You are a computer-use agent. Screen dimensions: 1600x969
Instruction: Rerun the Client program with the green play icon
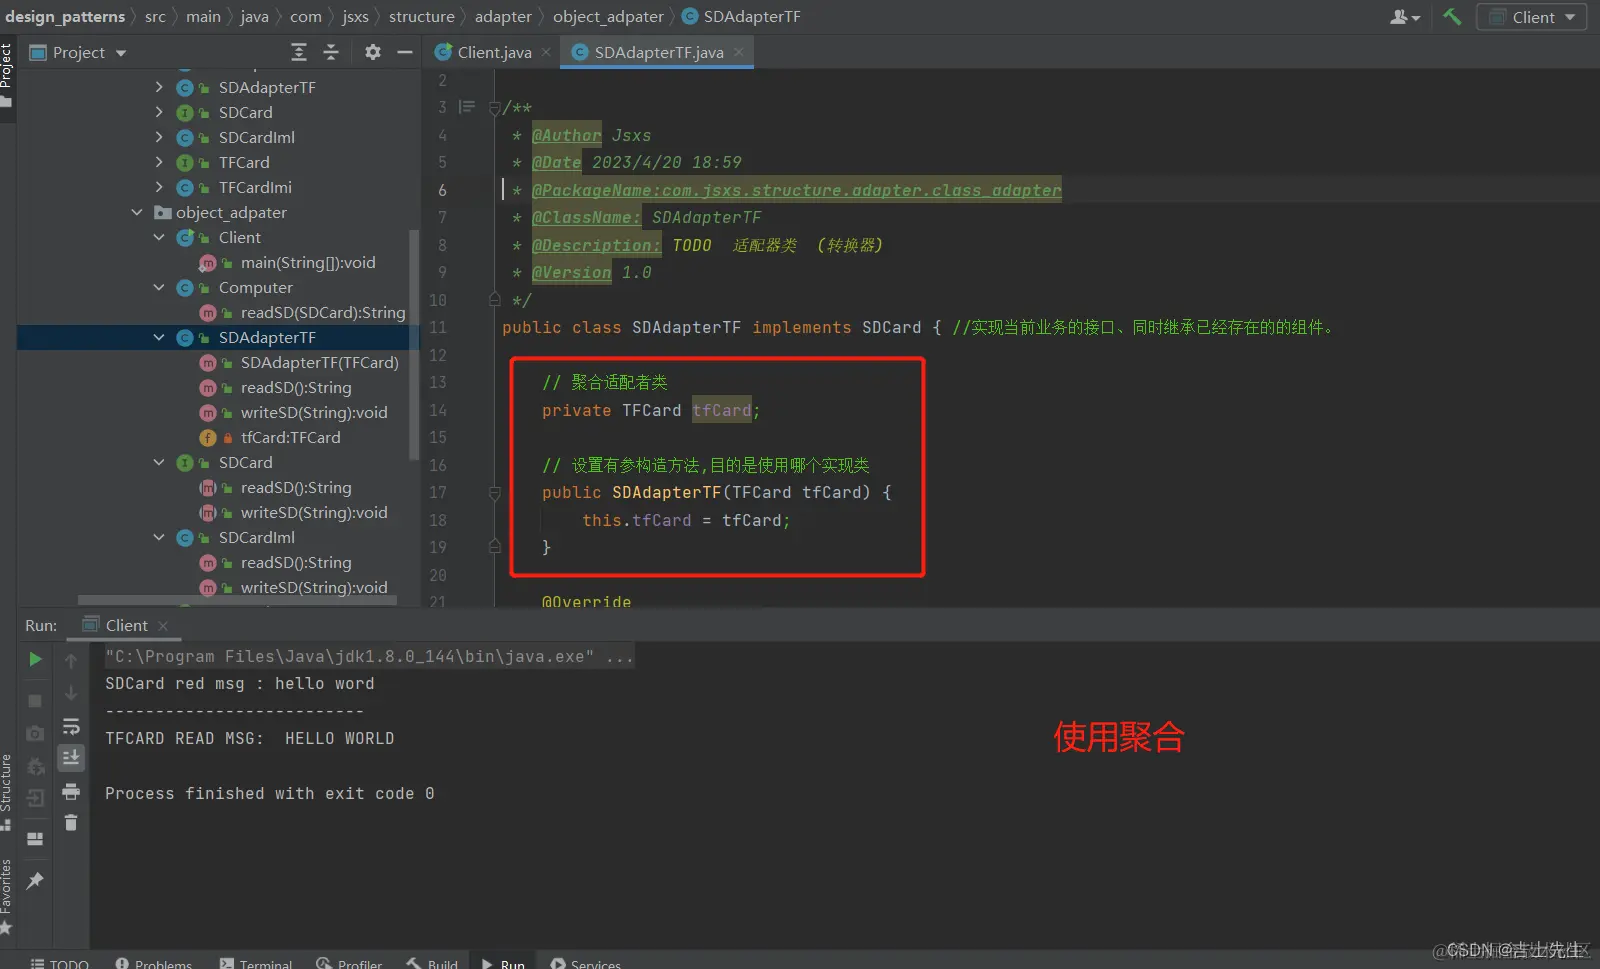point(35,659)
